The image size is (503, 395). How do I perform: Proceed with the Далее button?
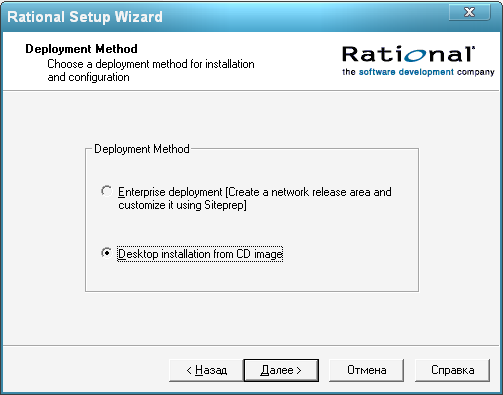pyautogui.click(x=281, y=370)
